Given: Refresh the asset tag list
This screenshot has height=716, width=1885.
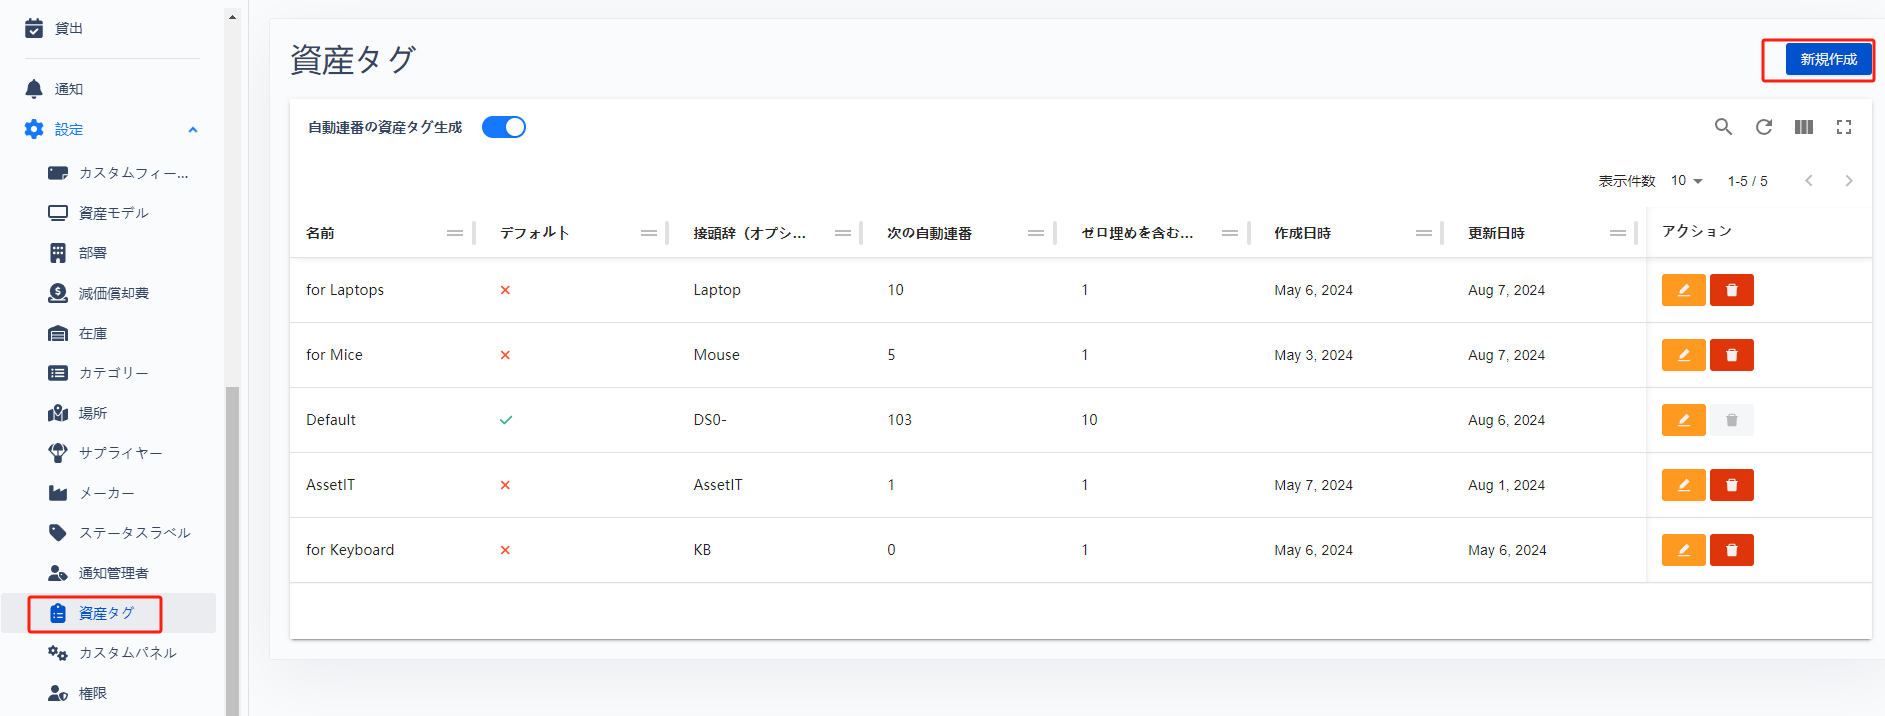Looking at the screenshot, I should tap(1764, 127).
